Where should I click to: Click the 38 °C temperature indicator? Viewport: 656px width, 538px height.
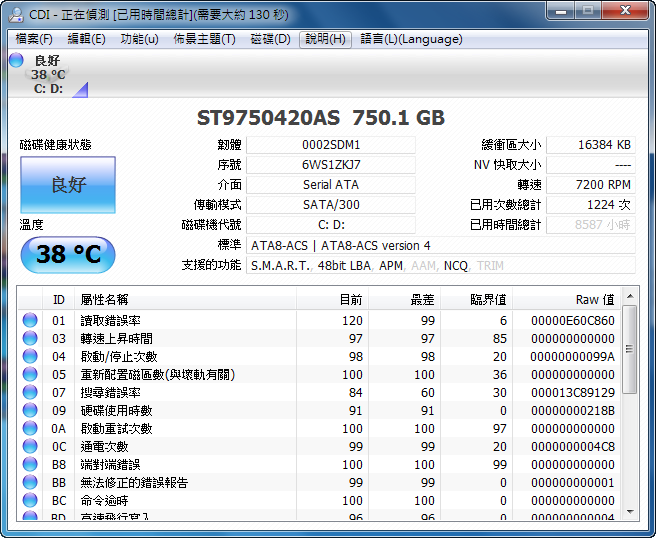[68, 255]
